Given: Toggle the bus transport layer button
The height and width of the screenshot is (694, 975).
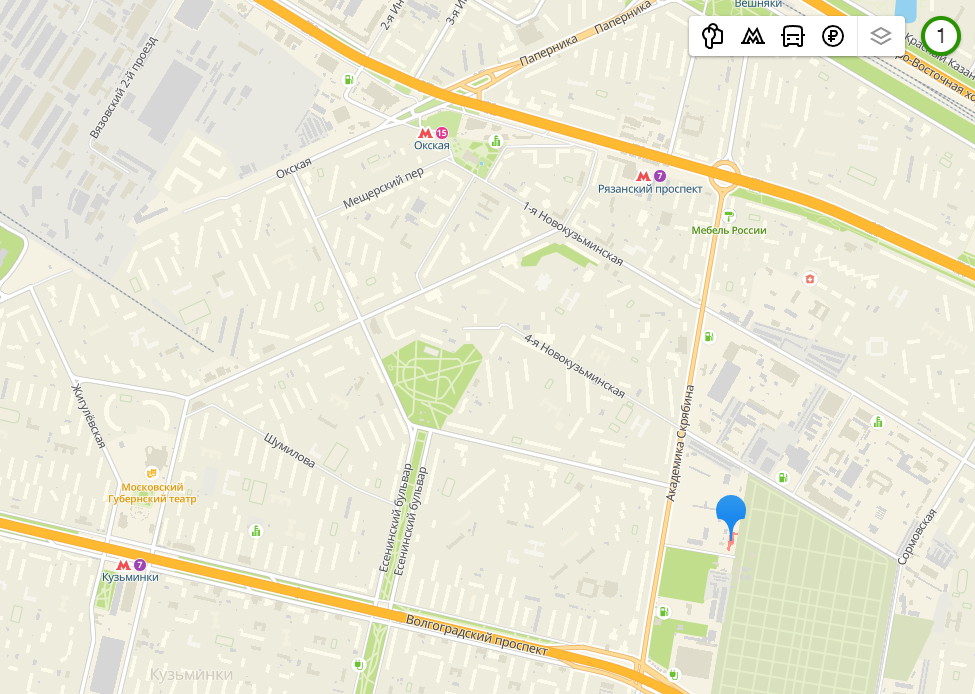Looking at the screenshot, I should pyautogui.click(x=793, y=37).
